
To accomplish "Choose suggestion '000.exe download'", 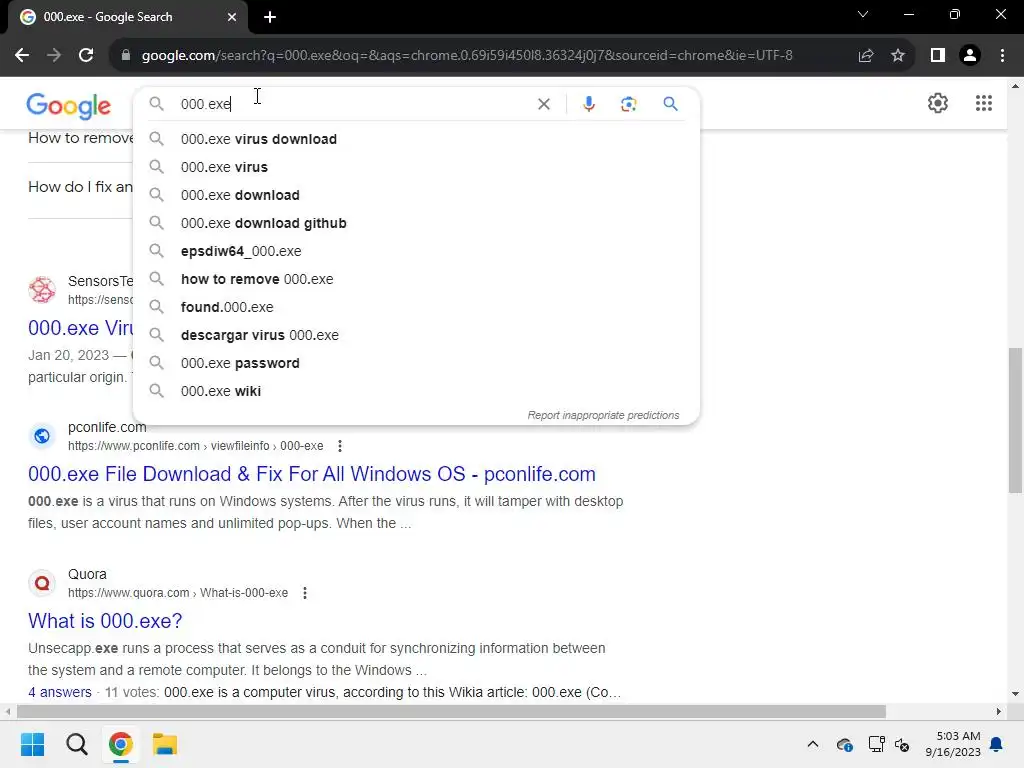I will click(416, 195).
